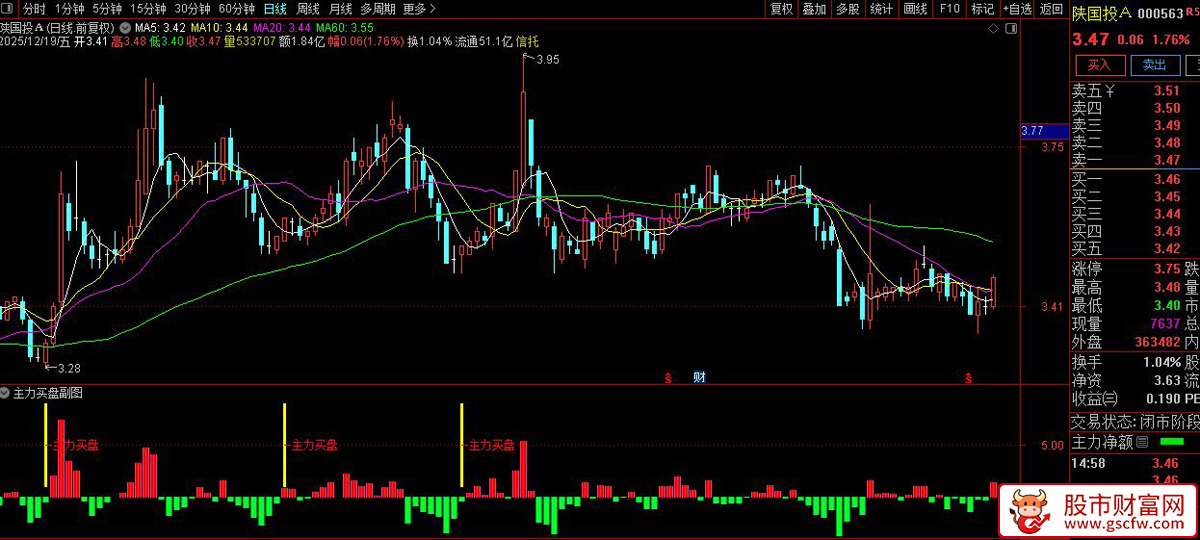
Task: Open the 多股 multi-stock view
Action: (x=847, y=9)
